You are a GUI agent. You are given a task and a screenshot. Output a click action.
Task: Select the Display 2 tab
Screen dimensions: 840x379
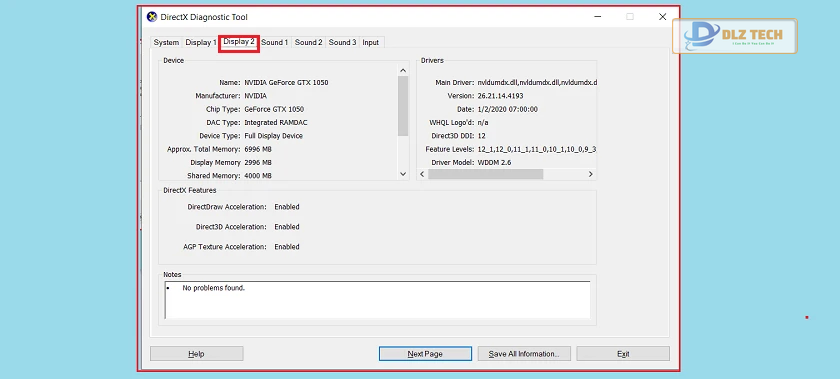tap(239, 42)
